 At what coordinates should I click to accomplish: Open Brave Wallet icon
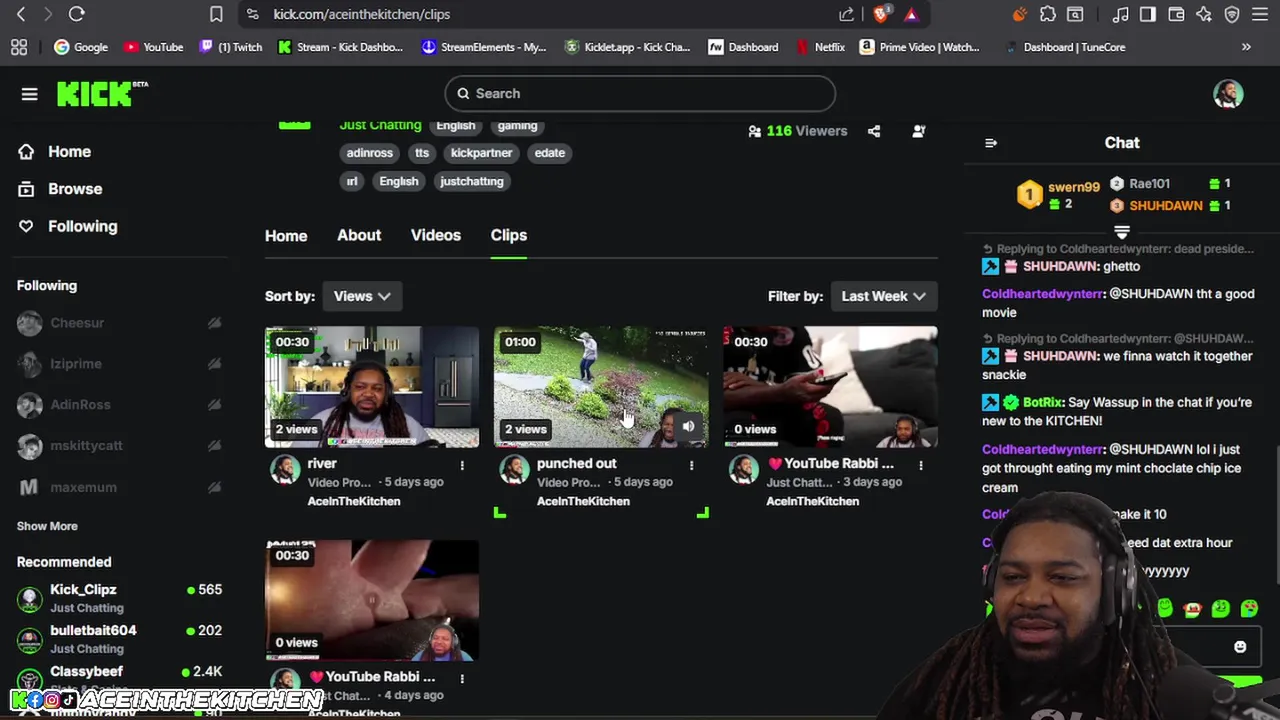click(x=1176, y=14)
